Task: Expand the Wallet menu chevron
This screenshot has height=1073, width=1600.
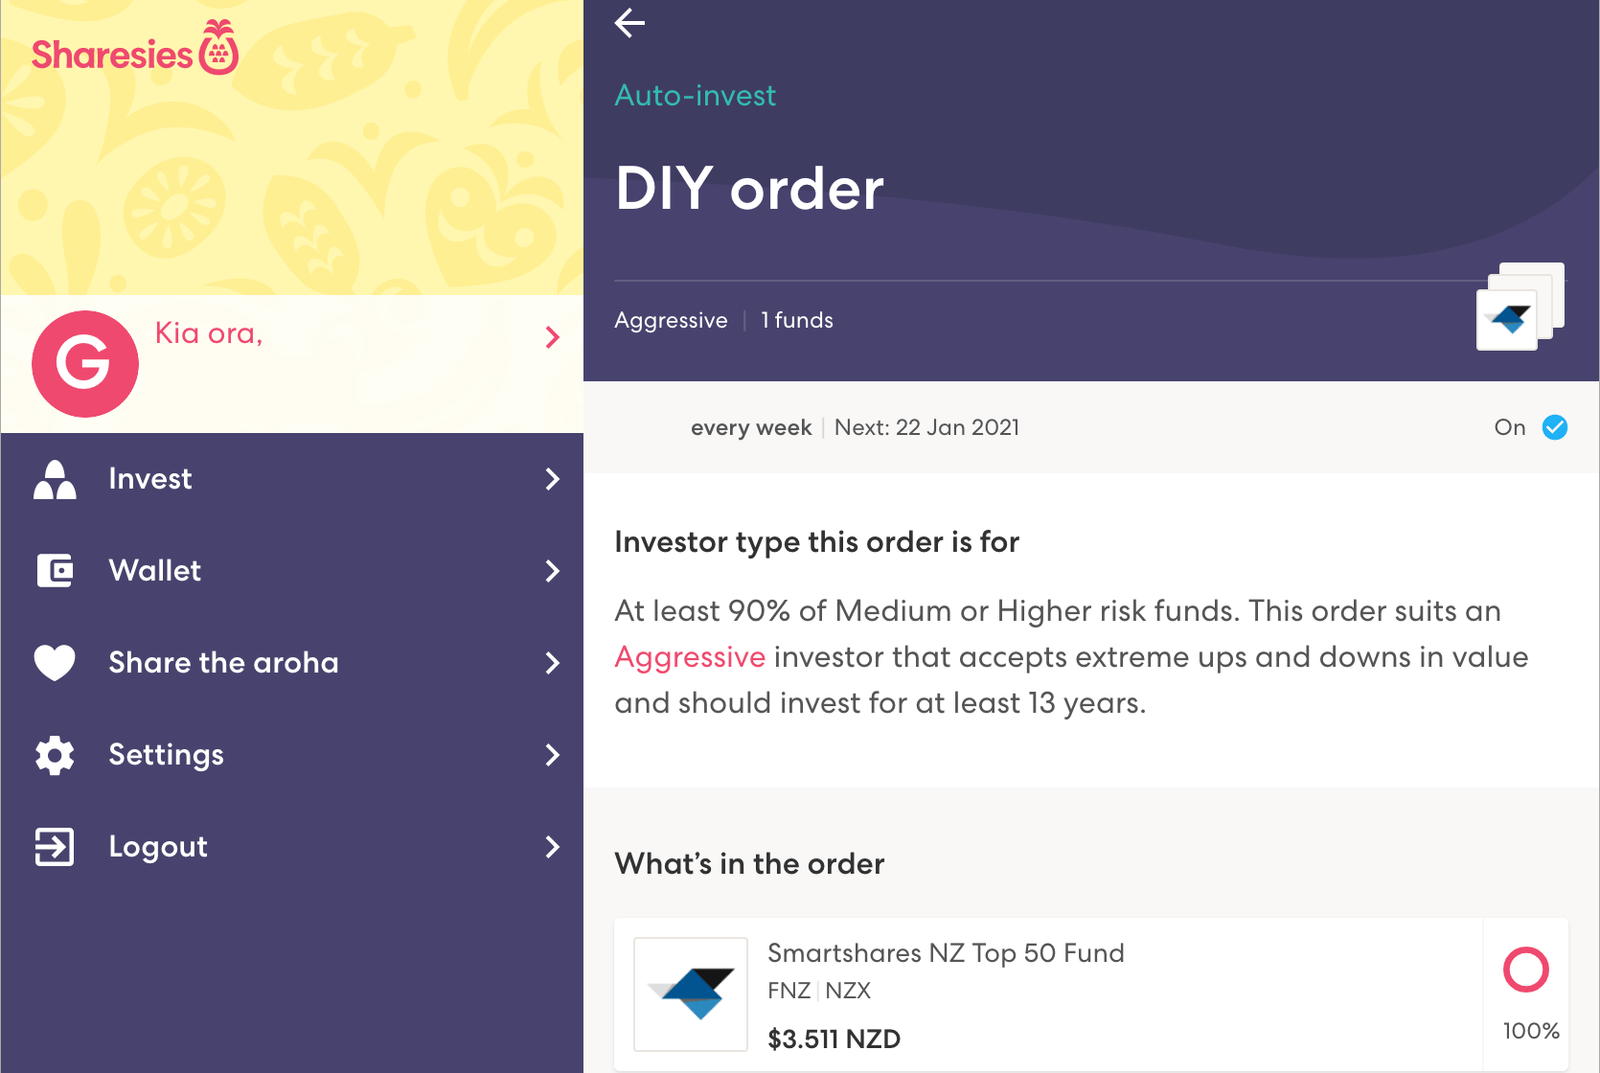Action: [552, 571]
